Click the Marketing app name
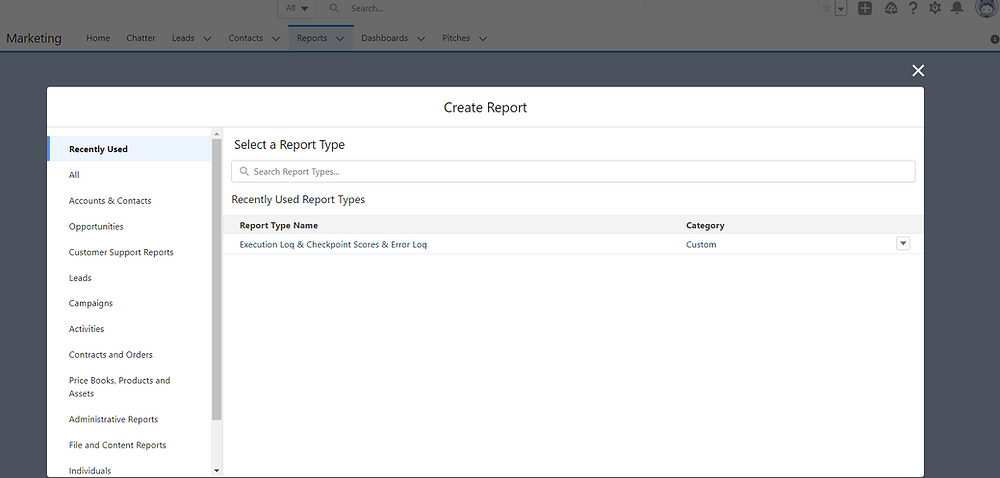Image resolution: width=1000 pixels, height=478 pixels. [x=34, y=38]
